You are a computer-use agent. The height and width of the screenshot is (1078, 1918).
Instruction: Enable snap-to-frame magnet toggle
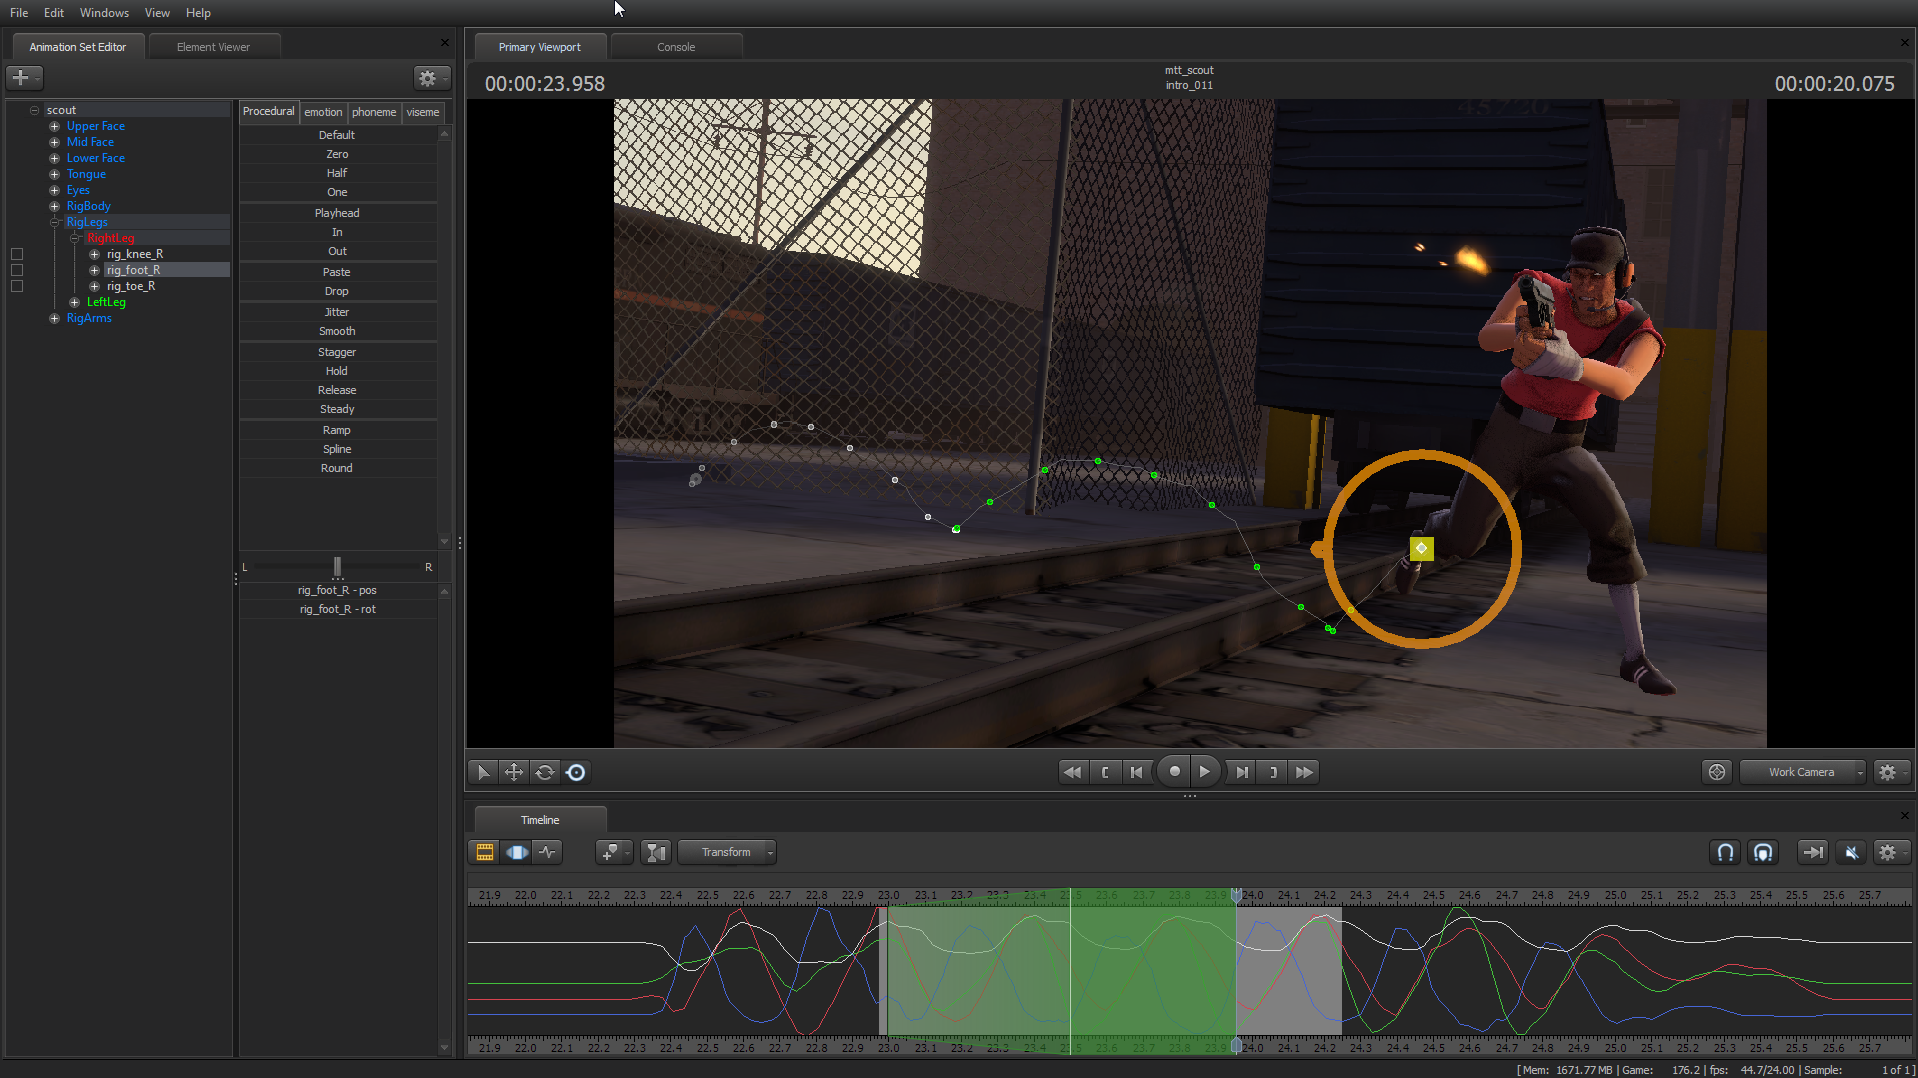[1725, 852]
